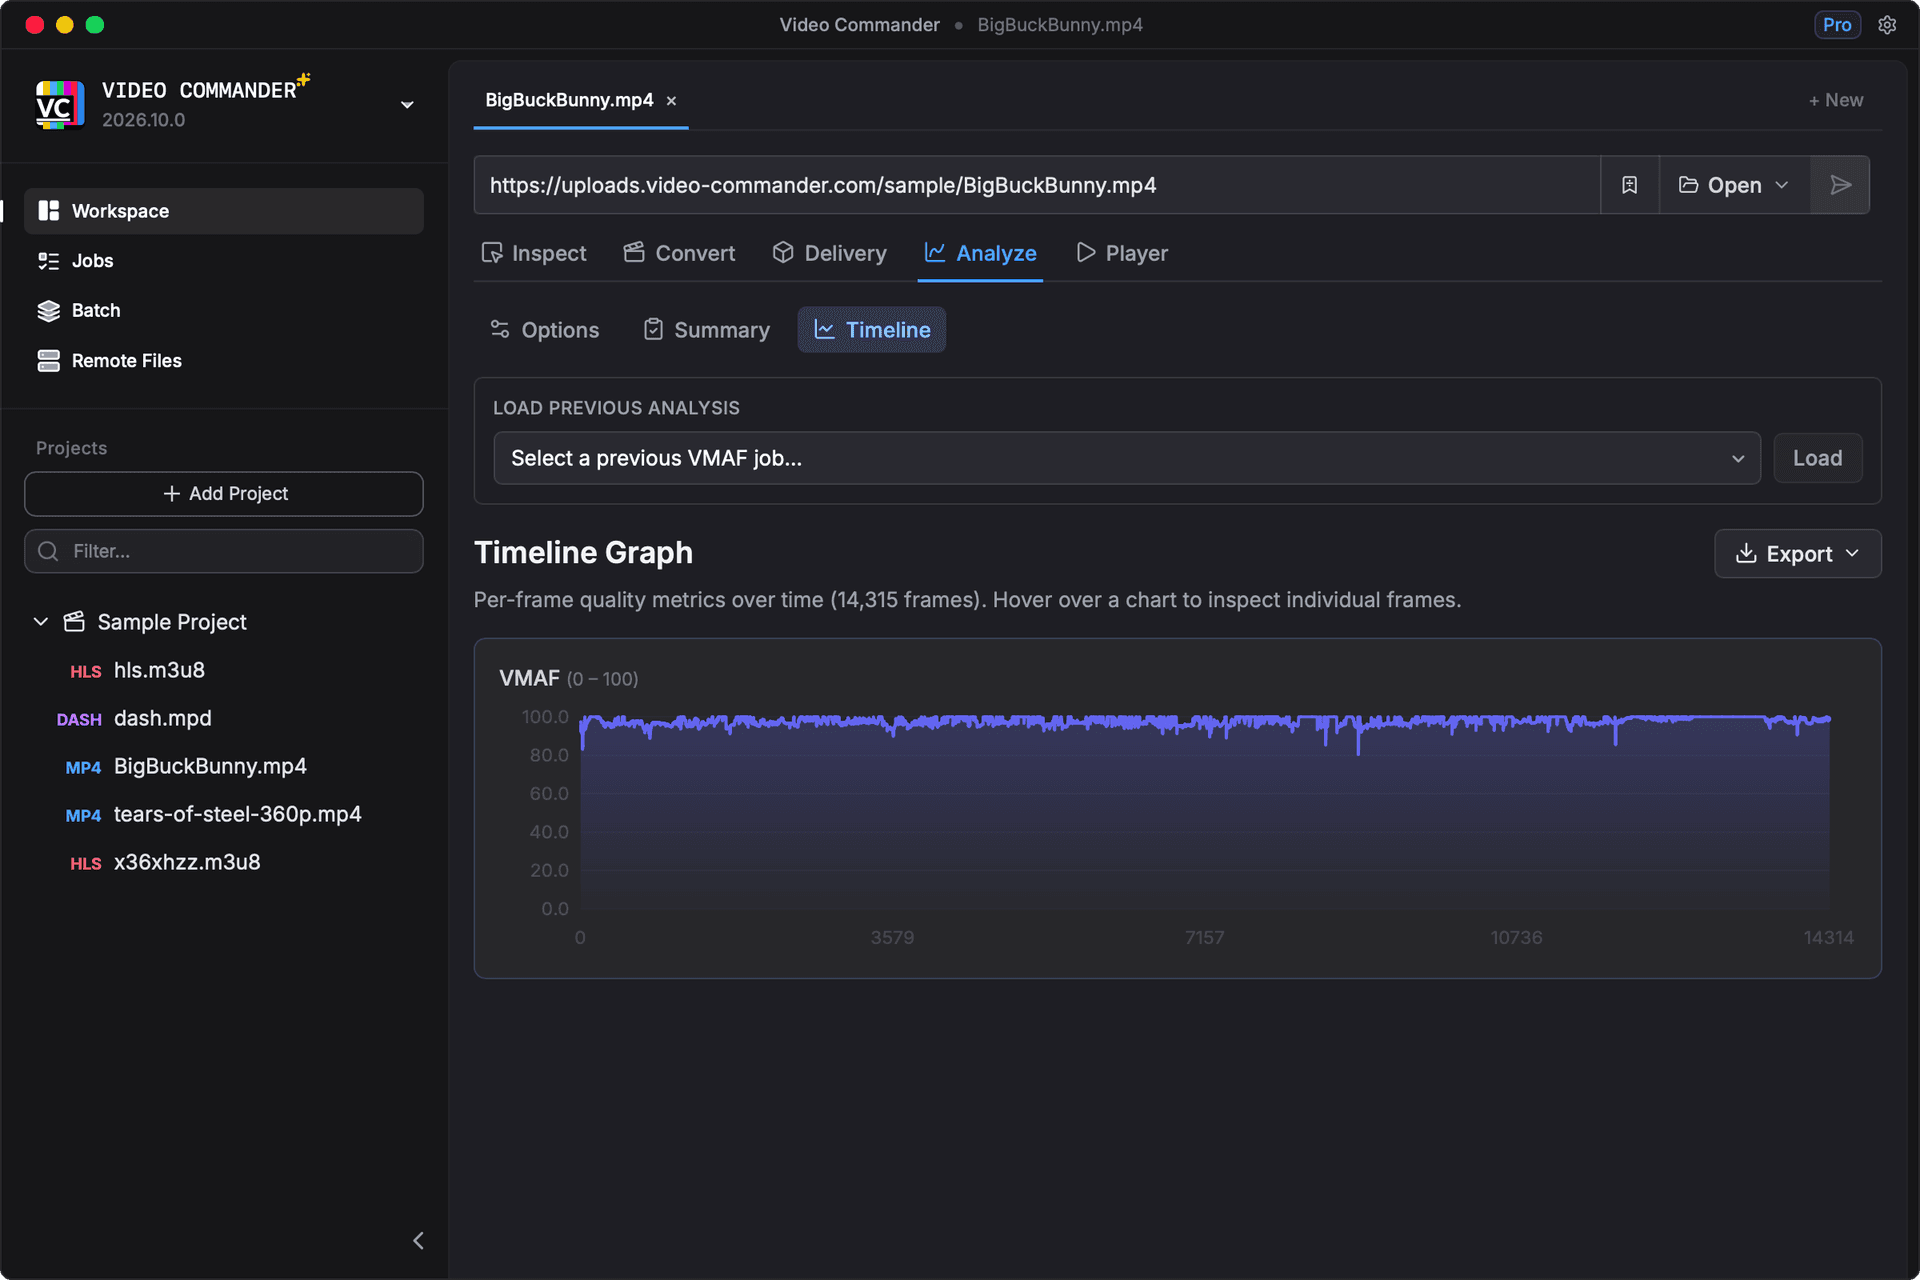This screenshot has width=1920, height=1280.
Task: Go to Jobs in the sidebar
Action: click(224, 261)
